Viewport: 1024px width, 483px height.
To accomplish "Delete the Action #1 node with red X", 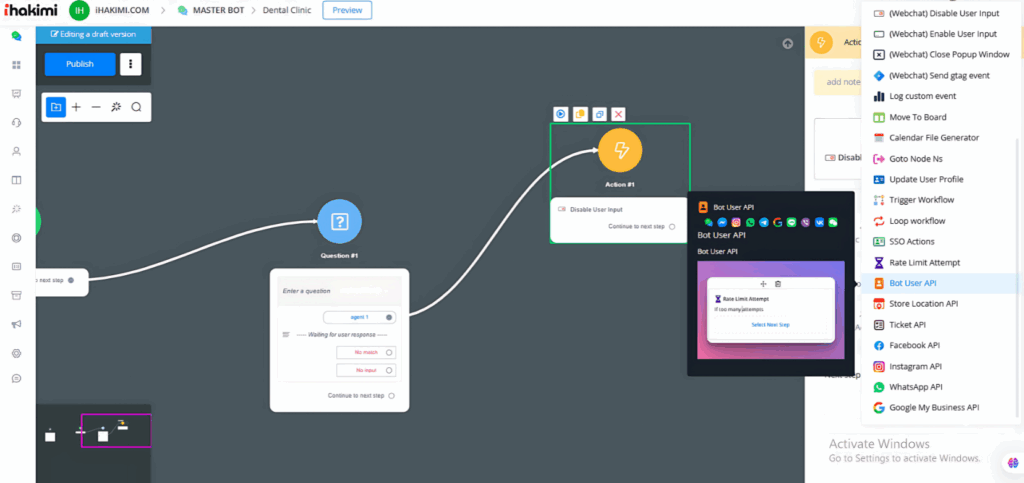I will pyautogui.click(x=619, y=115).
